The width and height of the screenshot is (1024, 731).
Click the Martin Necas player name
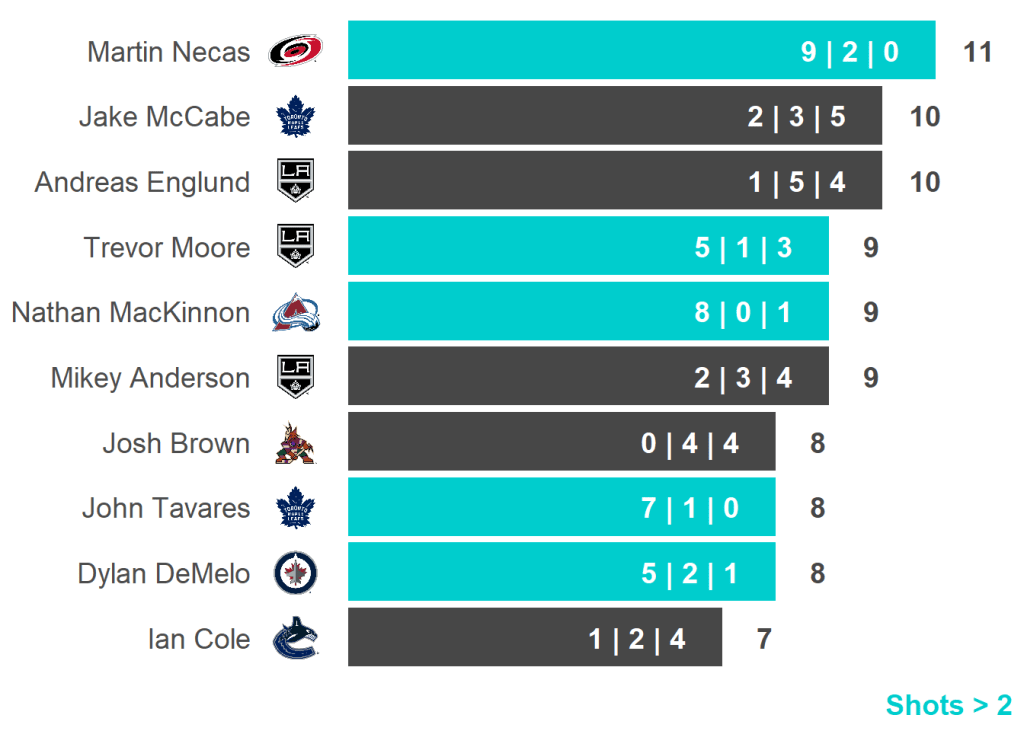[x=169, y=51]
